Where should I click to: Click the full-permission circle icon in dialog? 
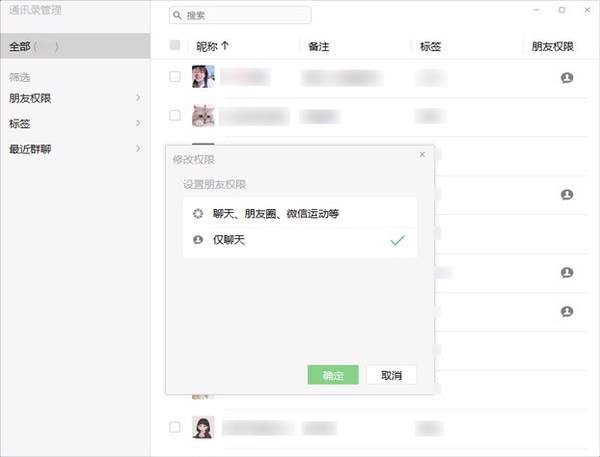pyautogui.click(x=198, y=214)
